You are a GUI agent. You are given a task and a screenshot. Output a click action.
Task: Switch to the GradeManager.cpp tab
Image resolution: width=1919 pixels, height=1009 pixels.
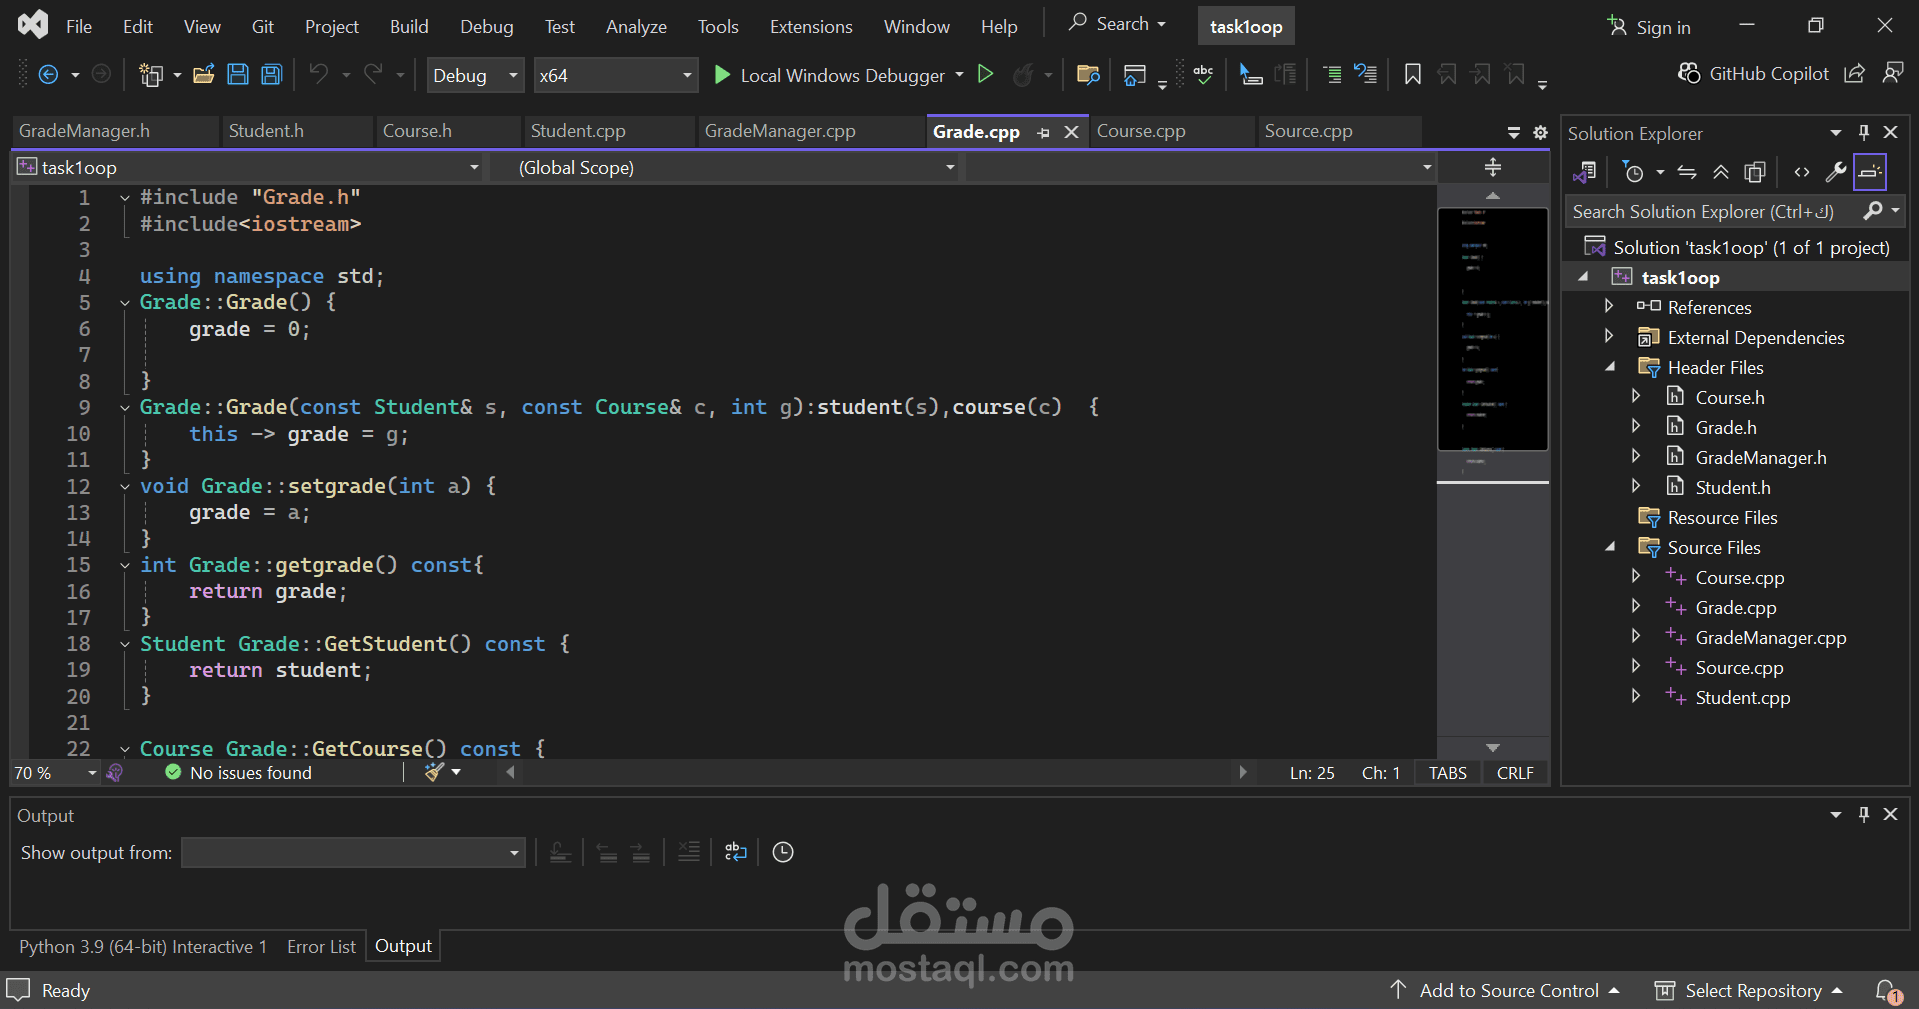780,131
